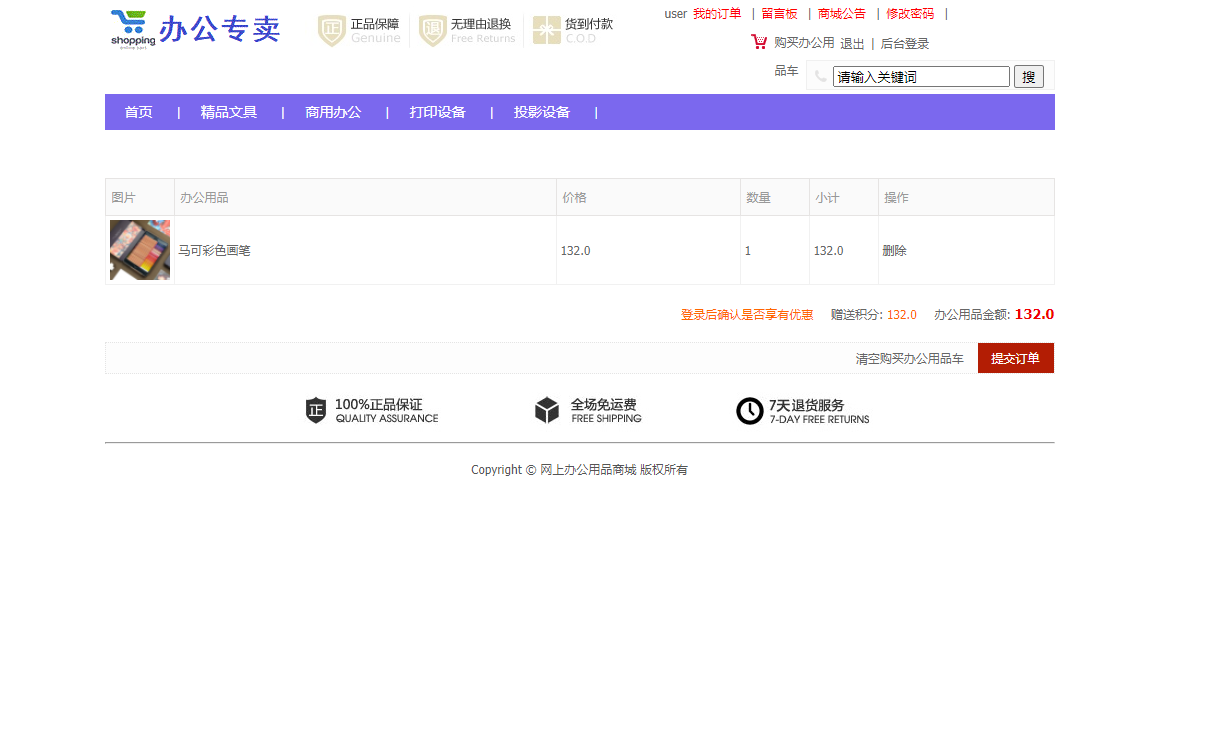
Task: Clear the cart with 清空购买办公用品车
Action: tap(908, 357)
